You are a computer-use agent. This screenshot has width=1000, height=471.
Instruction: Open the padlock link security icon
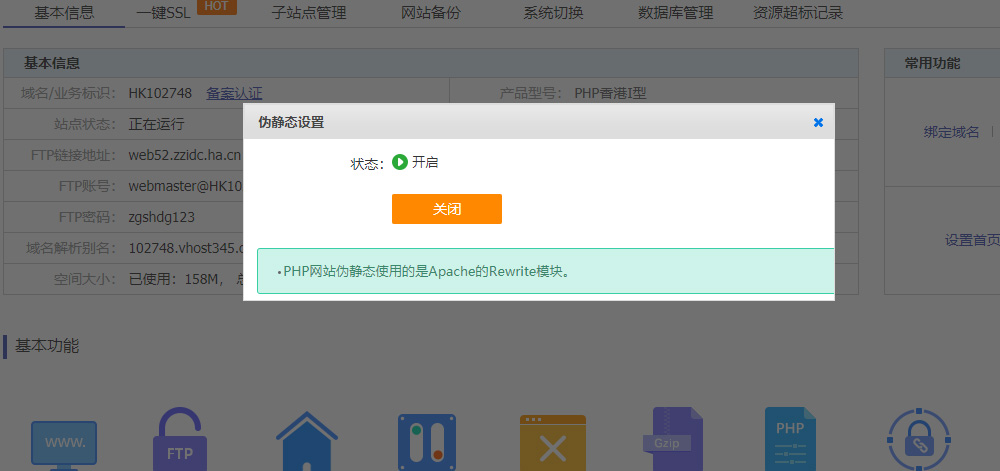click(919, 440)
